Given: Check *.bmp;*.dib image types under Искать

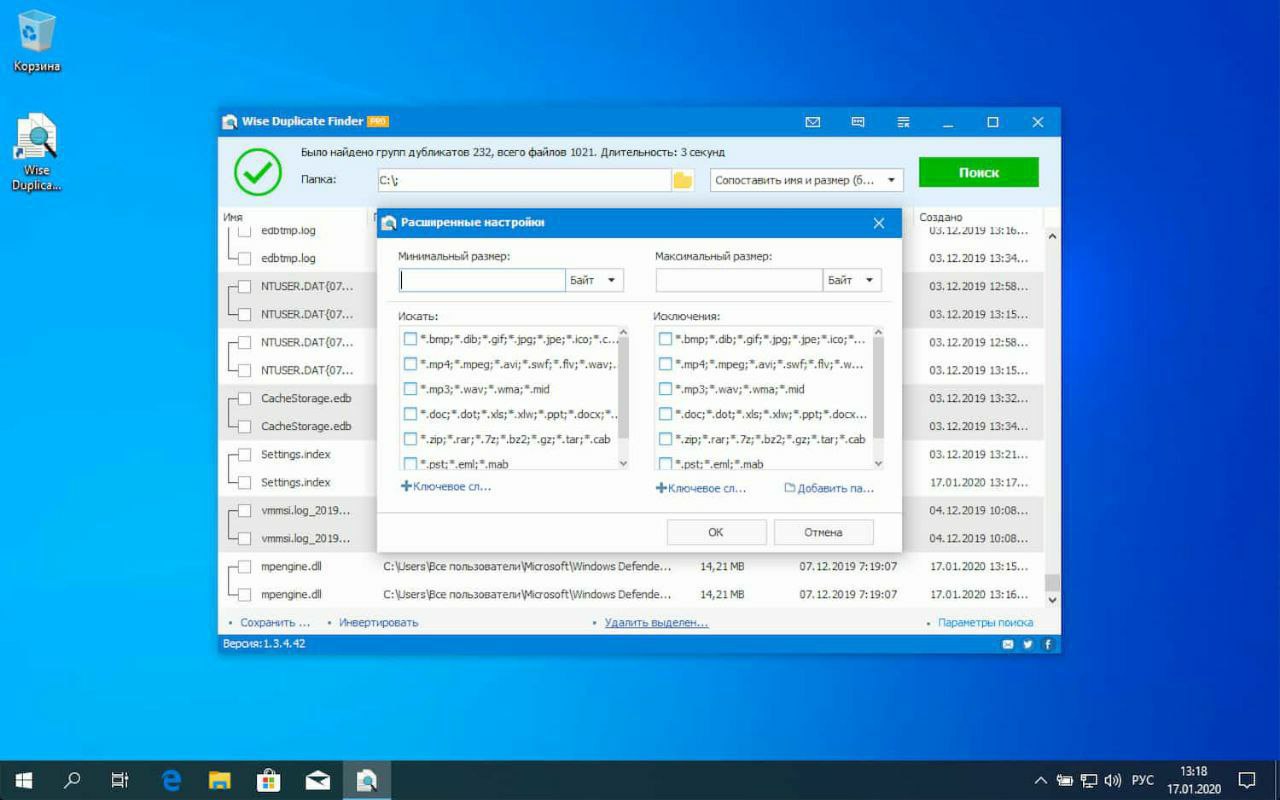Looking at the screenshot, I should point(410,339).
